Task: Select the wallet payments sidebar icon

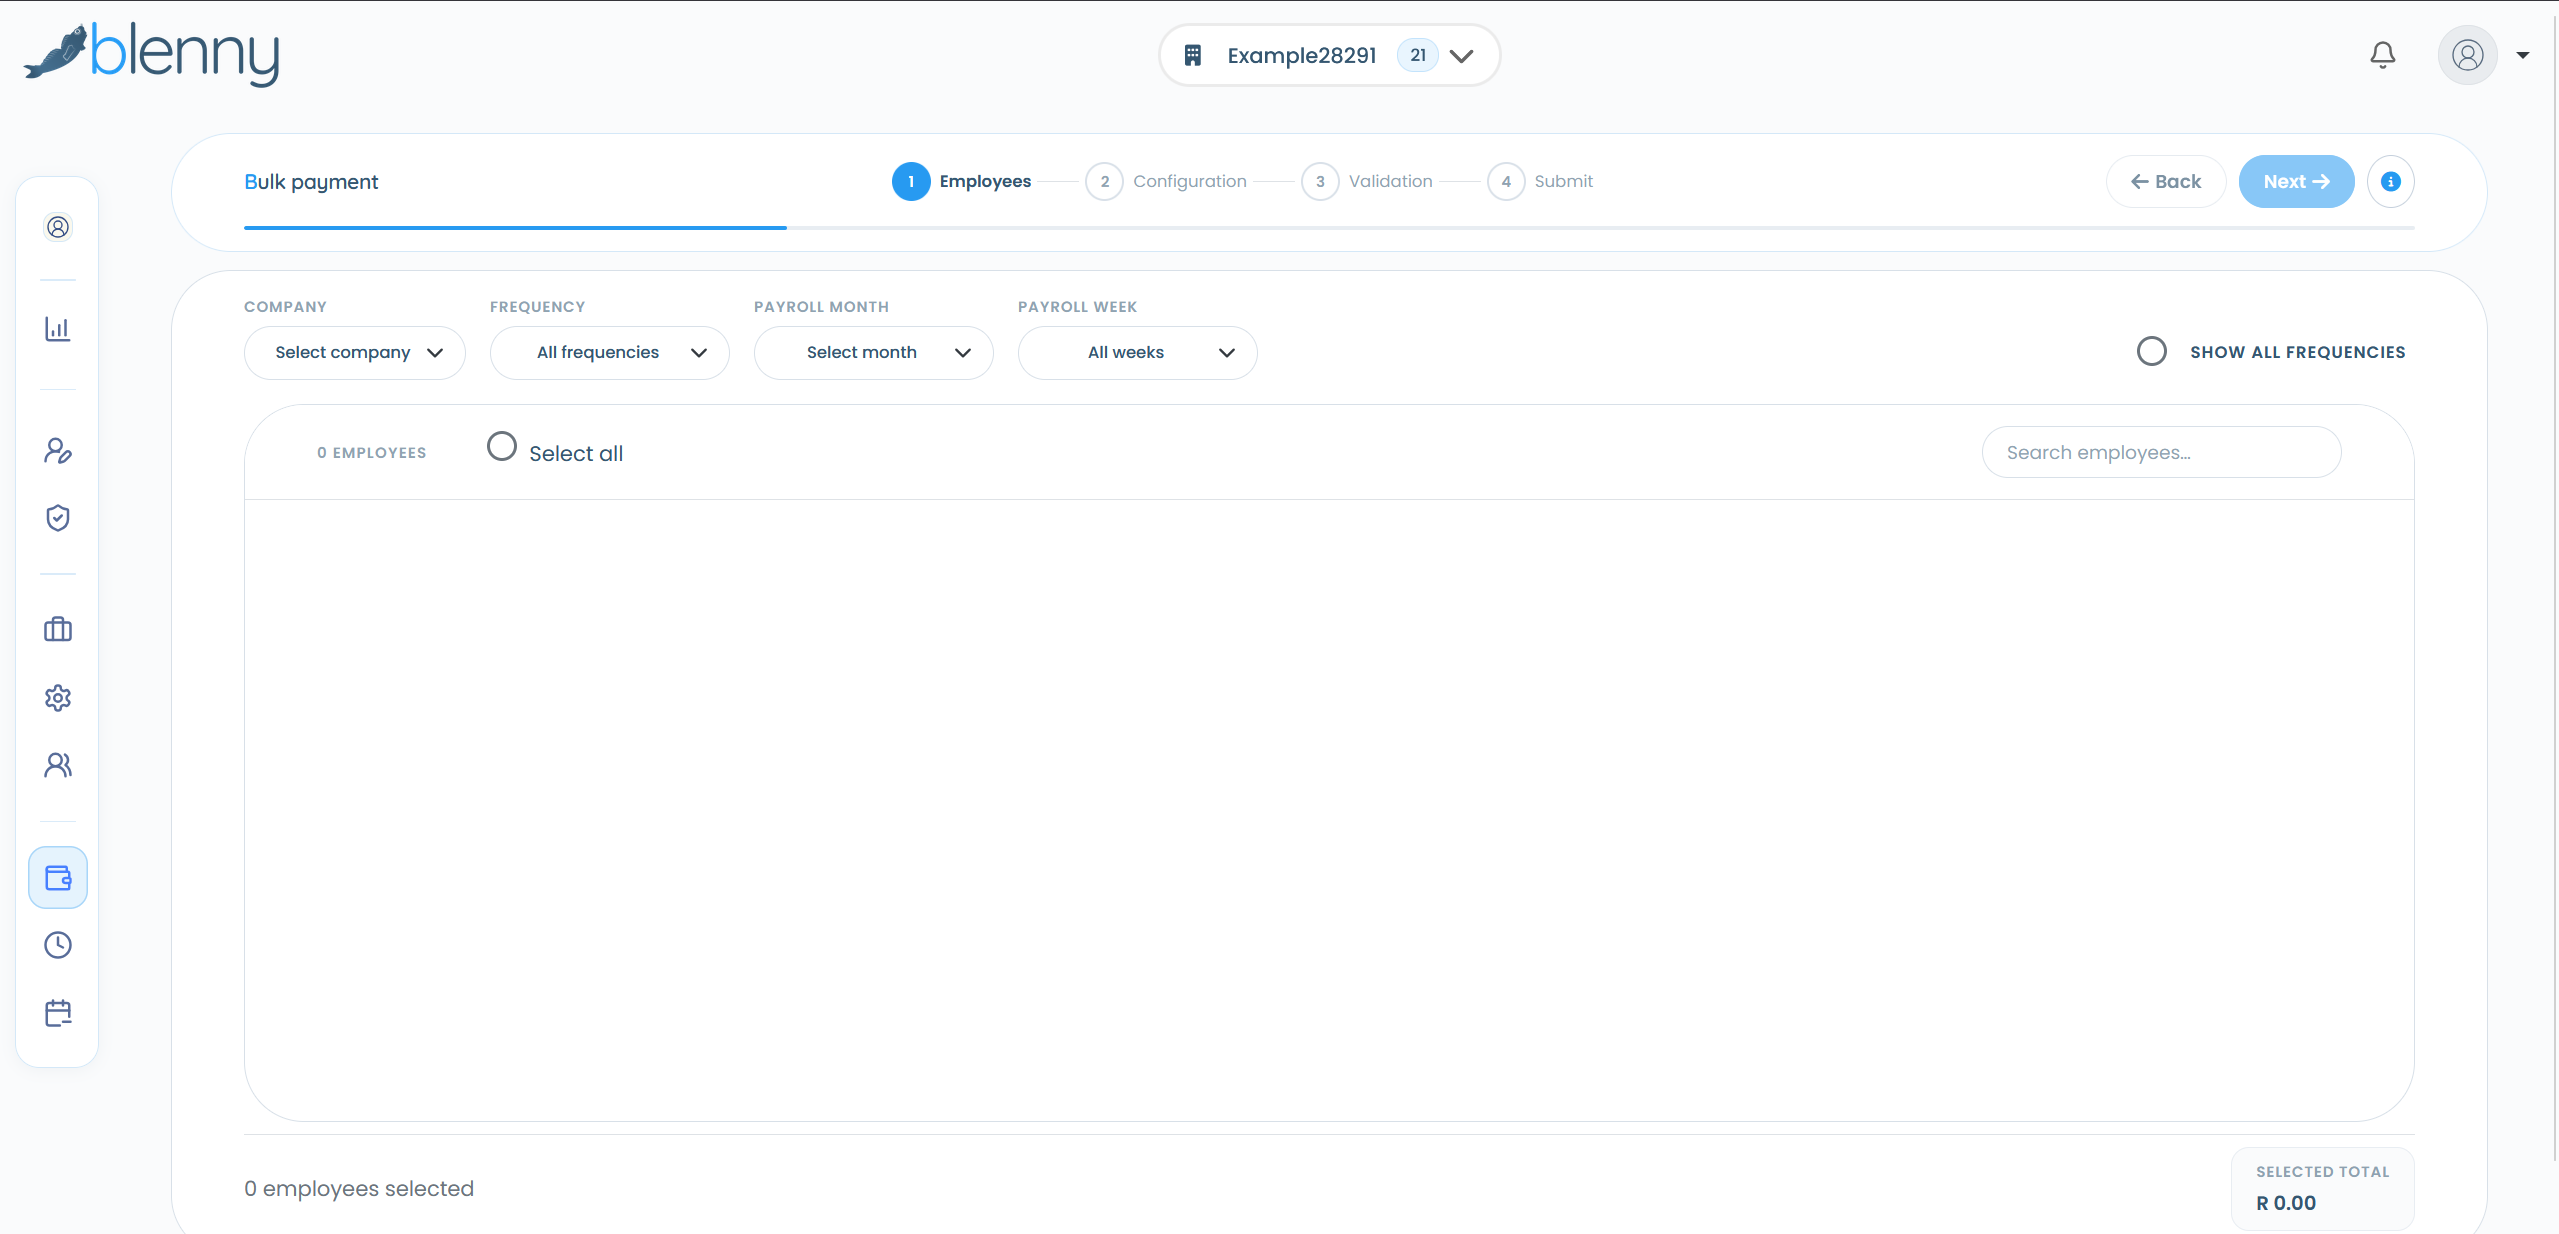Action: pyautogui.click(x=58, y=878)
